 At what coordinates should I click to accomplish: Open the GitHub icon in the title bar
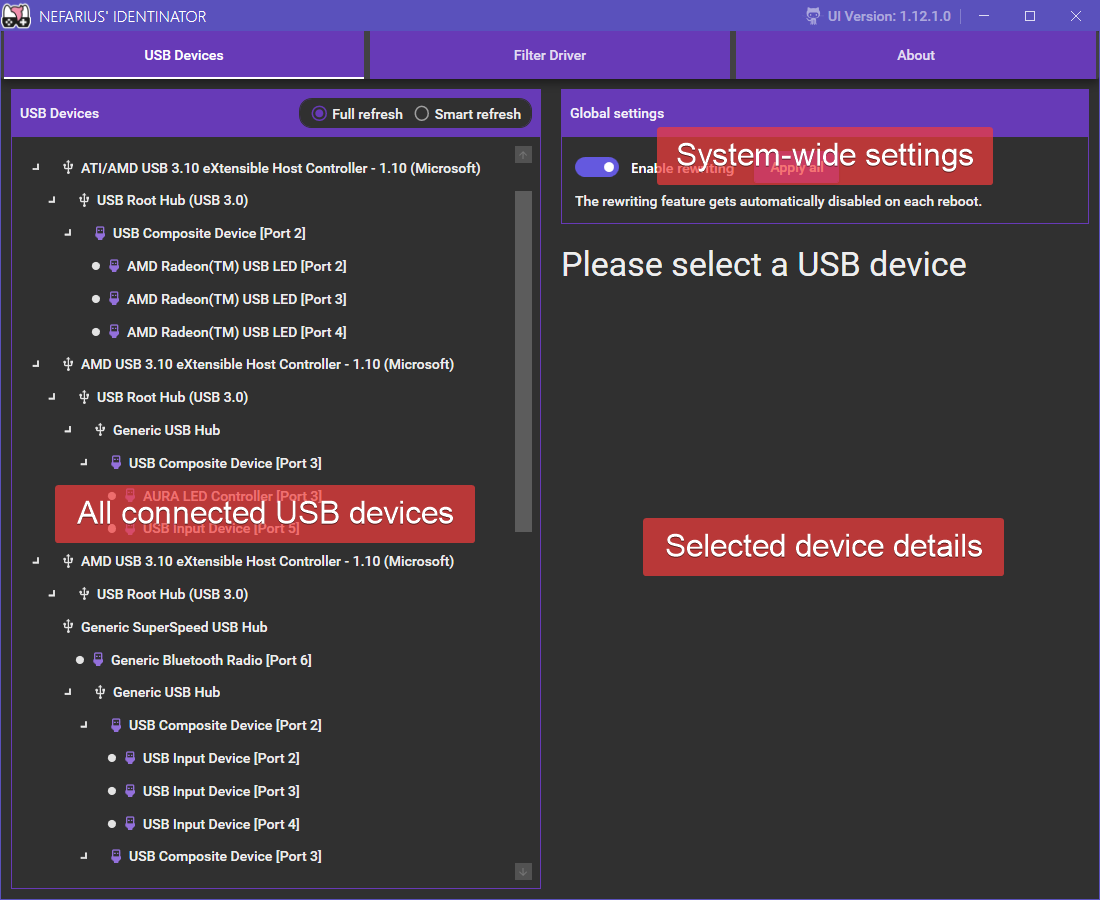pyautogui.click(x=813, y=16)
